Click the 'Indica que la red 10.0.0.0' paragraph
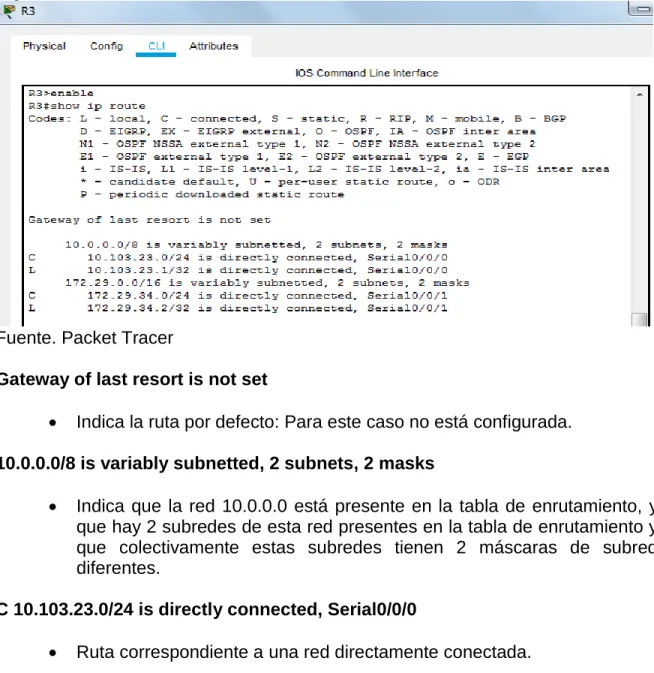Viewport: 654px width, 673px height. (365, 537)
